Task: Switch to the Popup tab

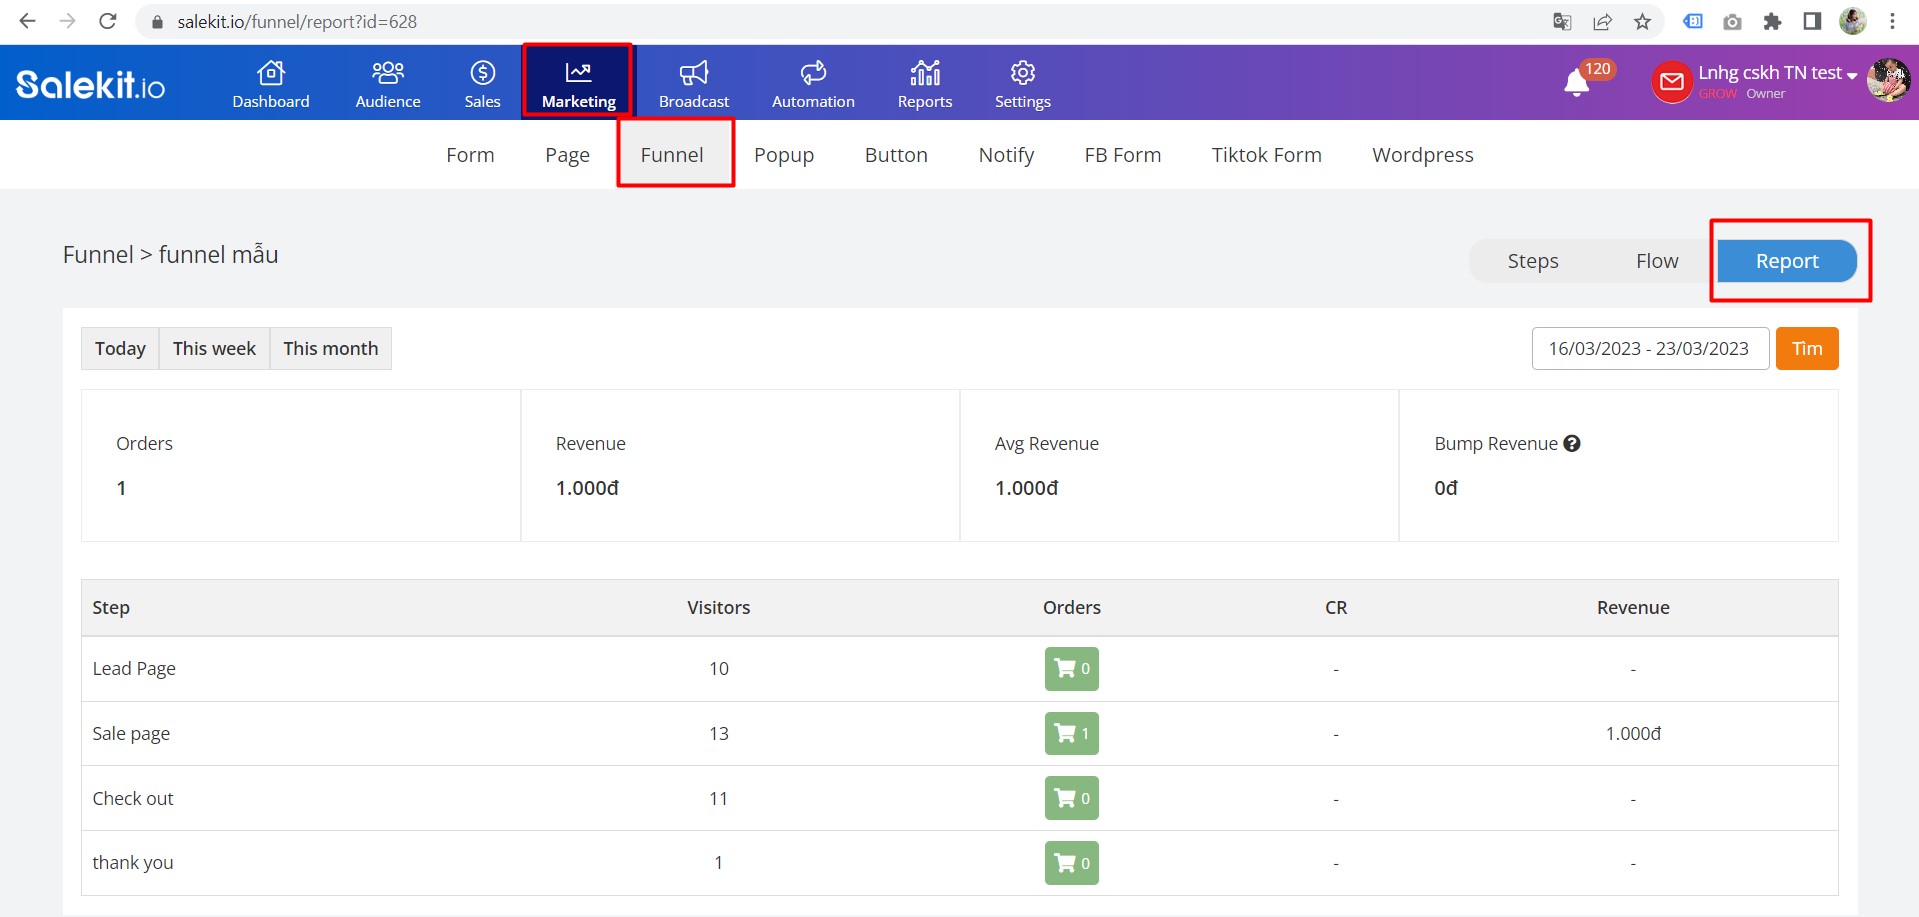Action: pos(784,155)
